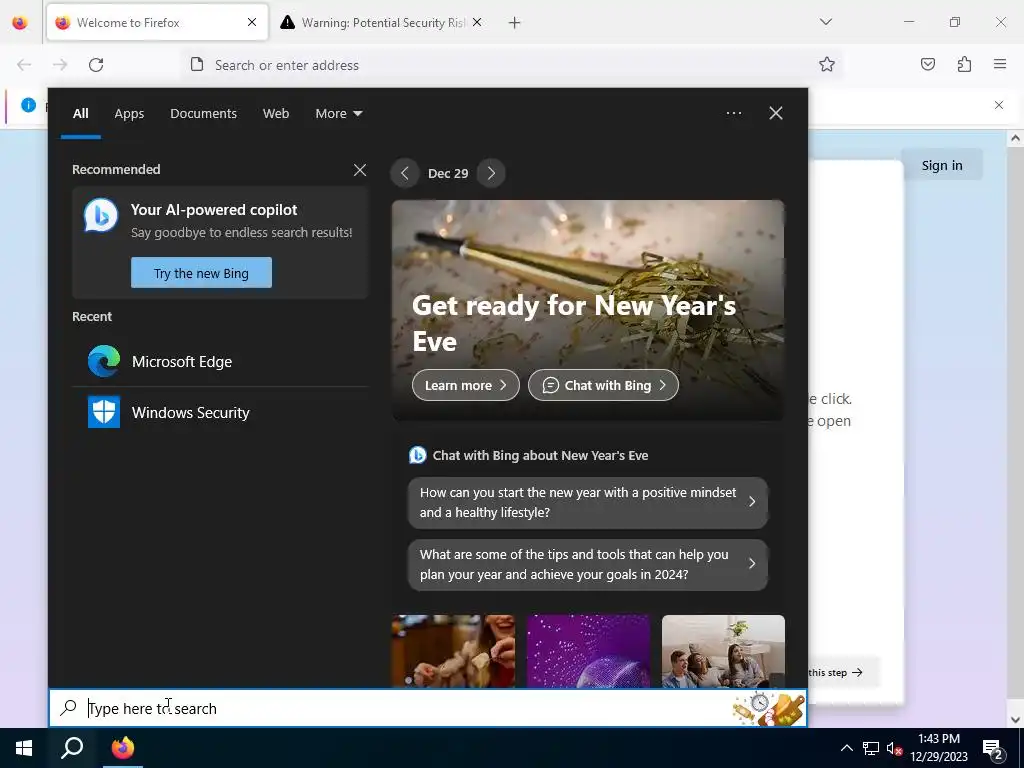Save to Pocket icon in Firefox toolbar
The image size is (1024, 768).
pos(927,65)
